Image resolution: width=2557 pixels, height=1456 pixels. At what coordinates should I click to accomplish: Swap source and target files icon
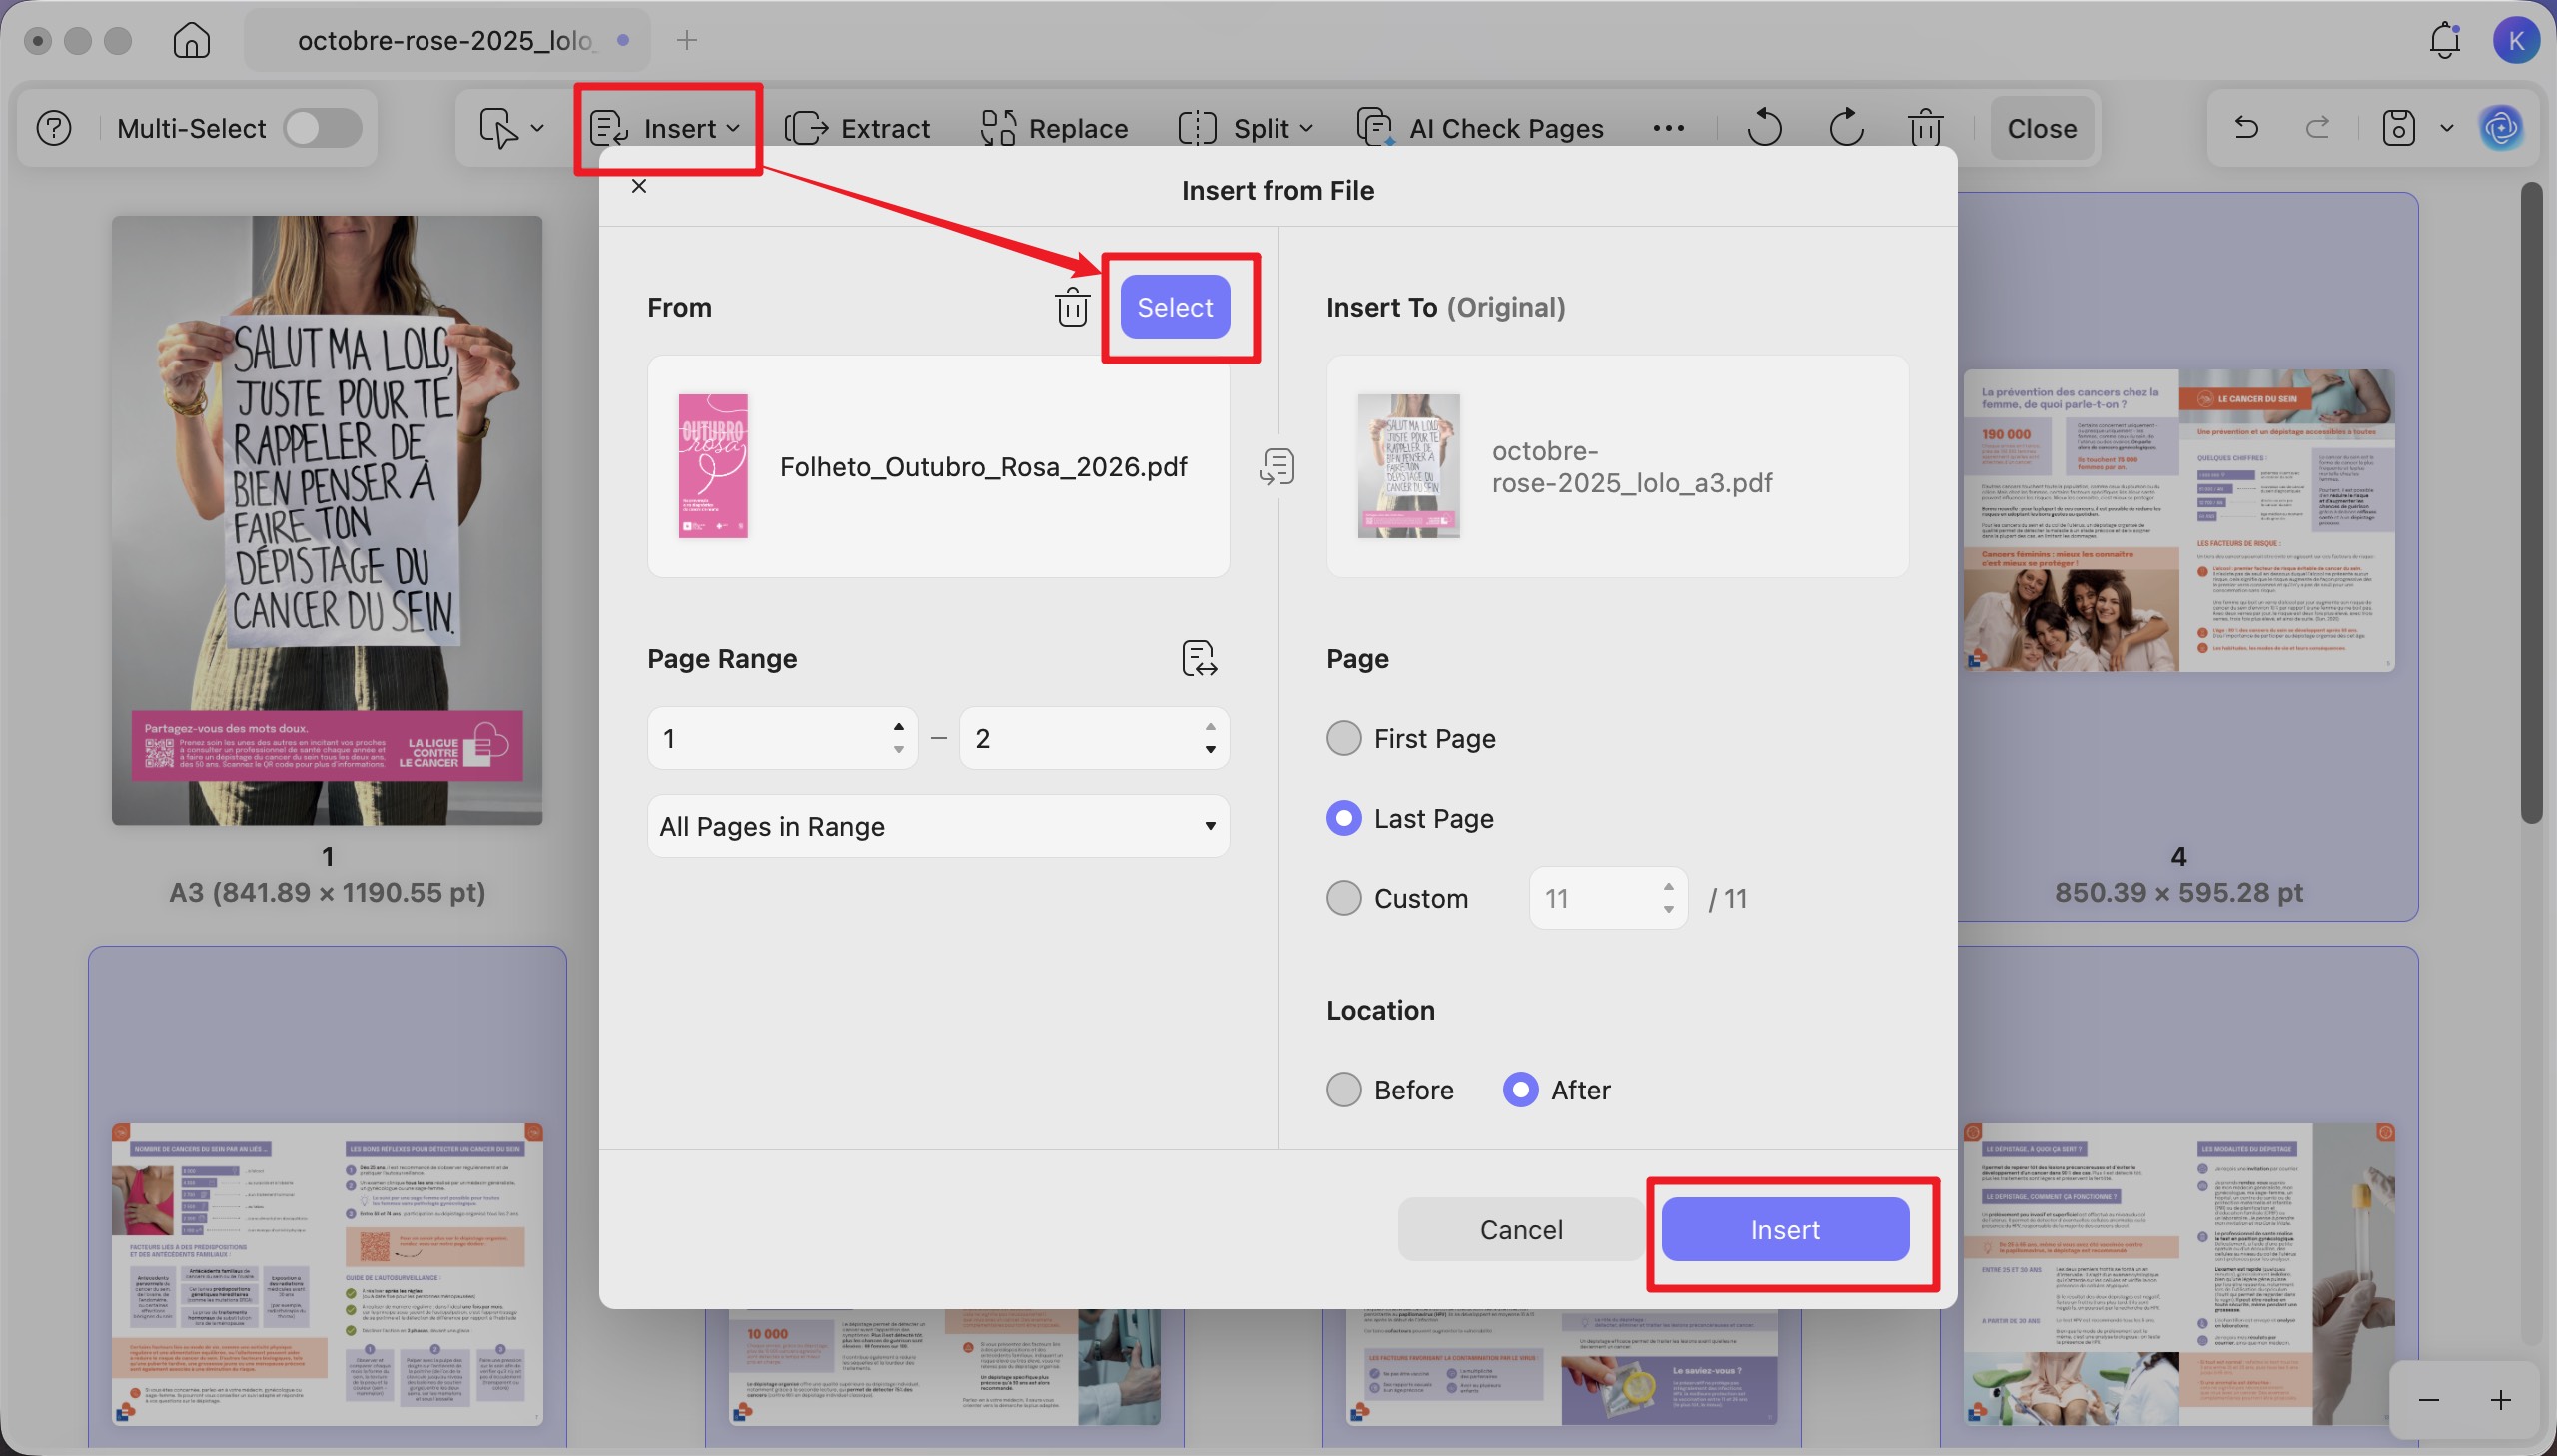click(x=1277, y=467)
